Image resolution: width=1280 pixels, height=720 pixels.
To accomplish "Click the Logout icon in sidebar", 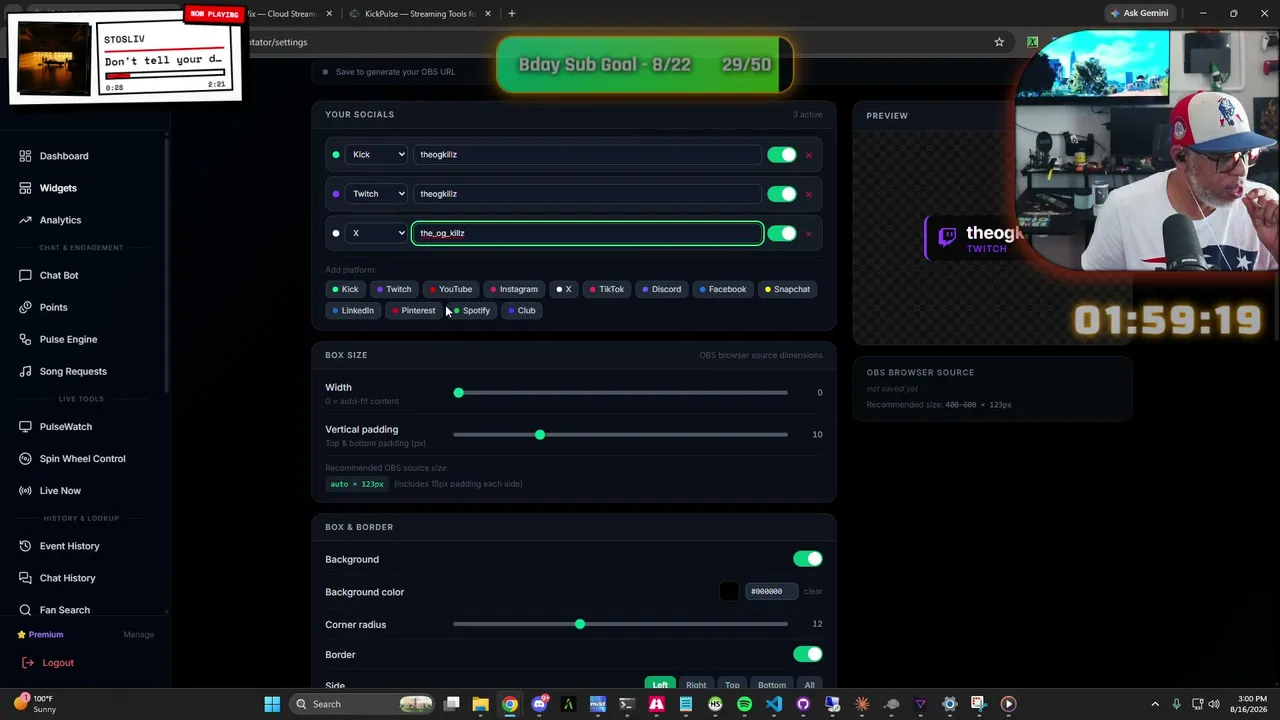I will coord(28,663).
